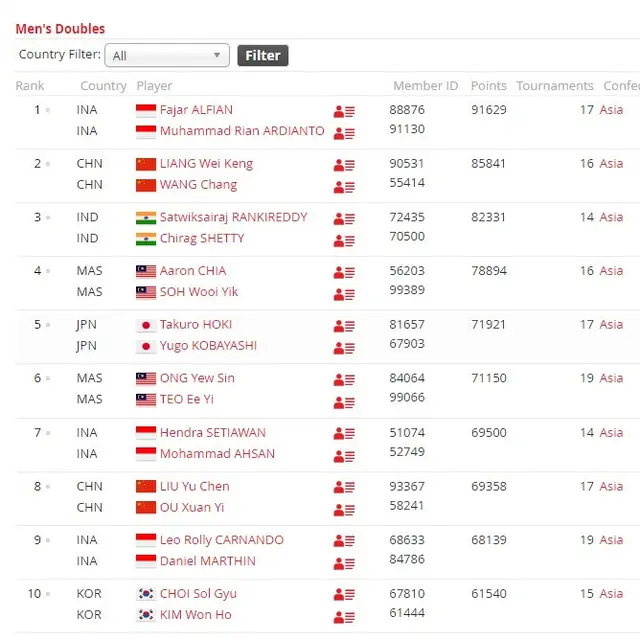Open SOH Wooi Yik player link
Screen dimensions: 640x640
coord(199,292)
